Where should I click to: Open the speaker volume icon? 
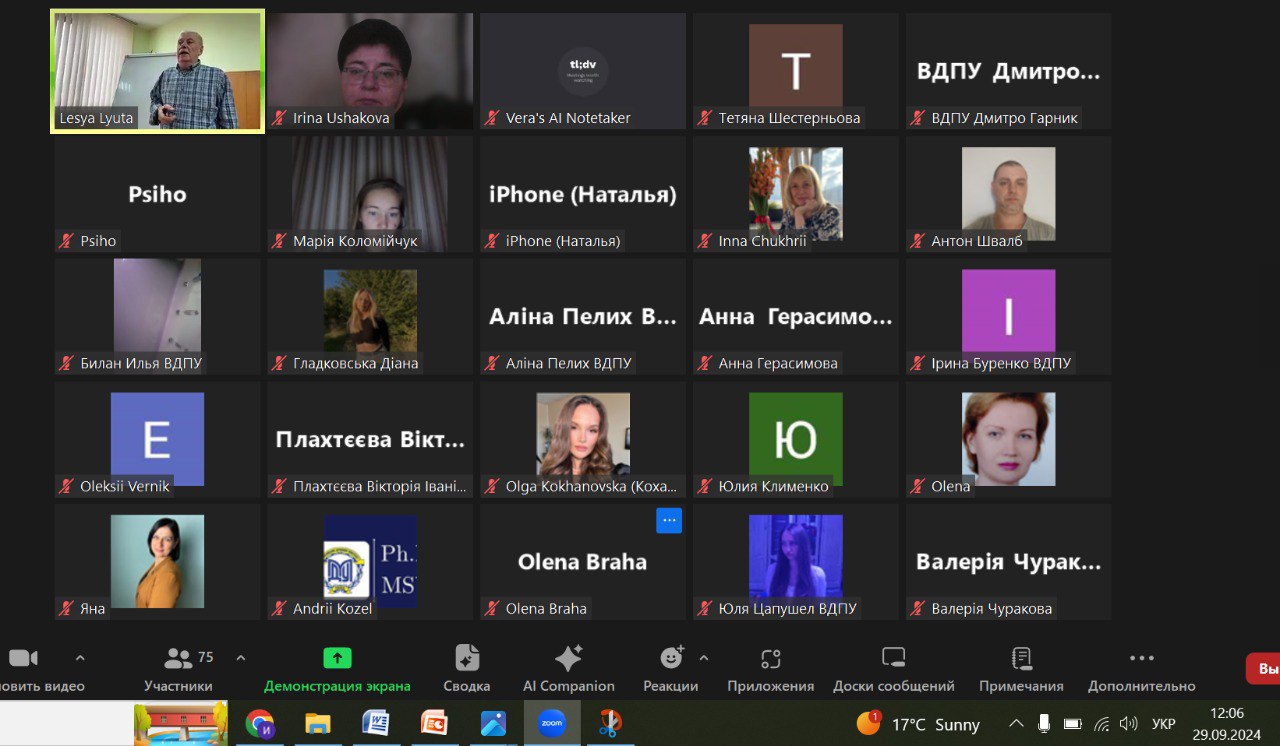tap(1129, 723)
